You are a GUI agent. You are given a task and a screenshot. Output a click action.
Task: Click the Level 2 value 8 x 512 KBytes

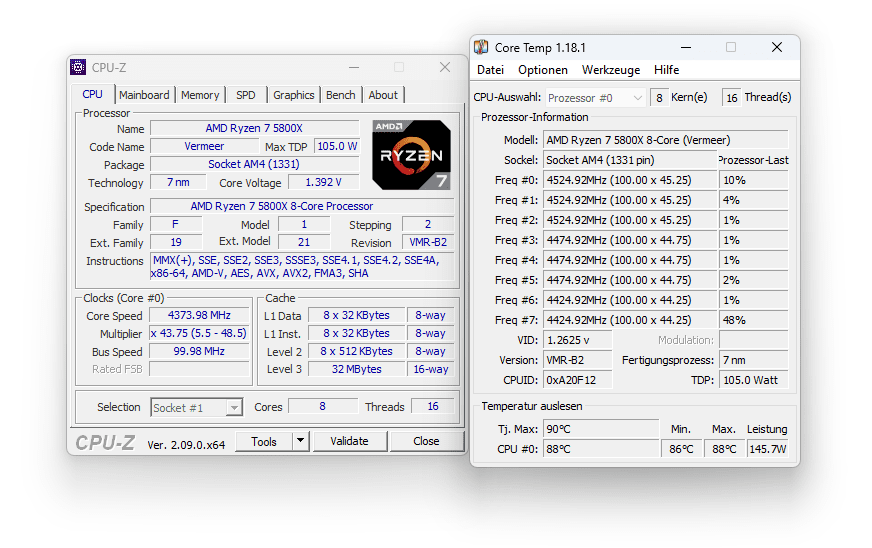[x=356, y=352]
